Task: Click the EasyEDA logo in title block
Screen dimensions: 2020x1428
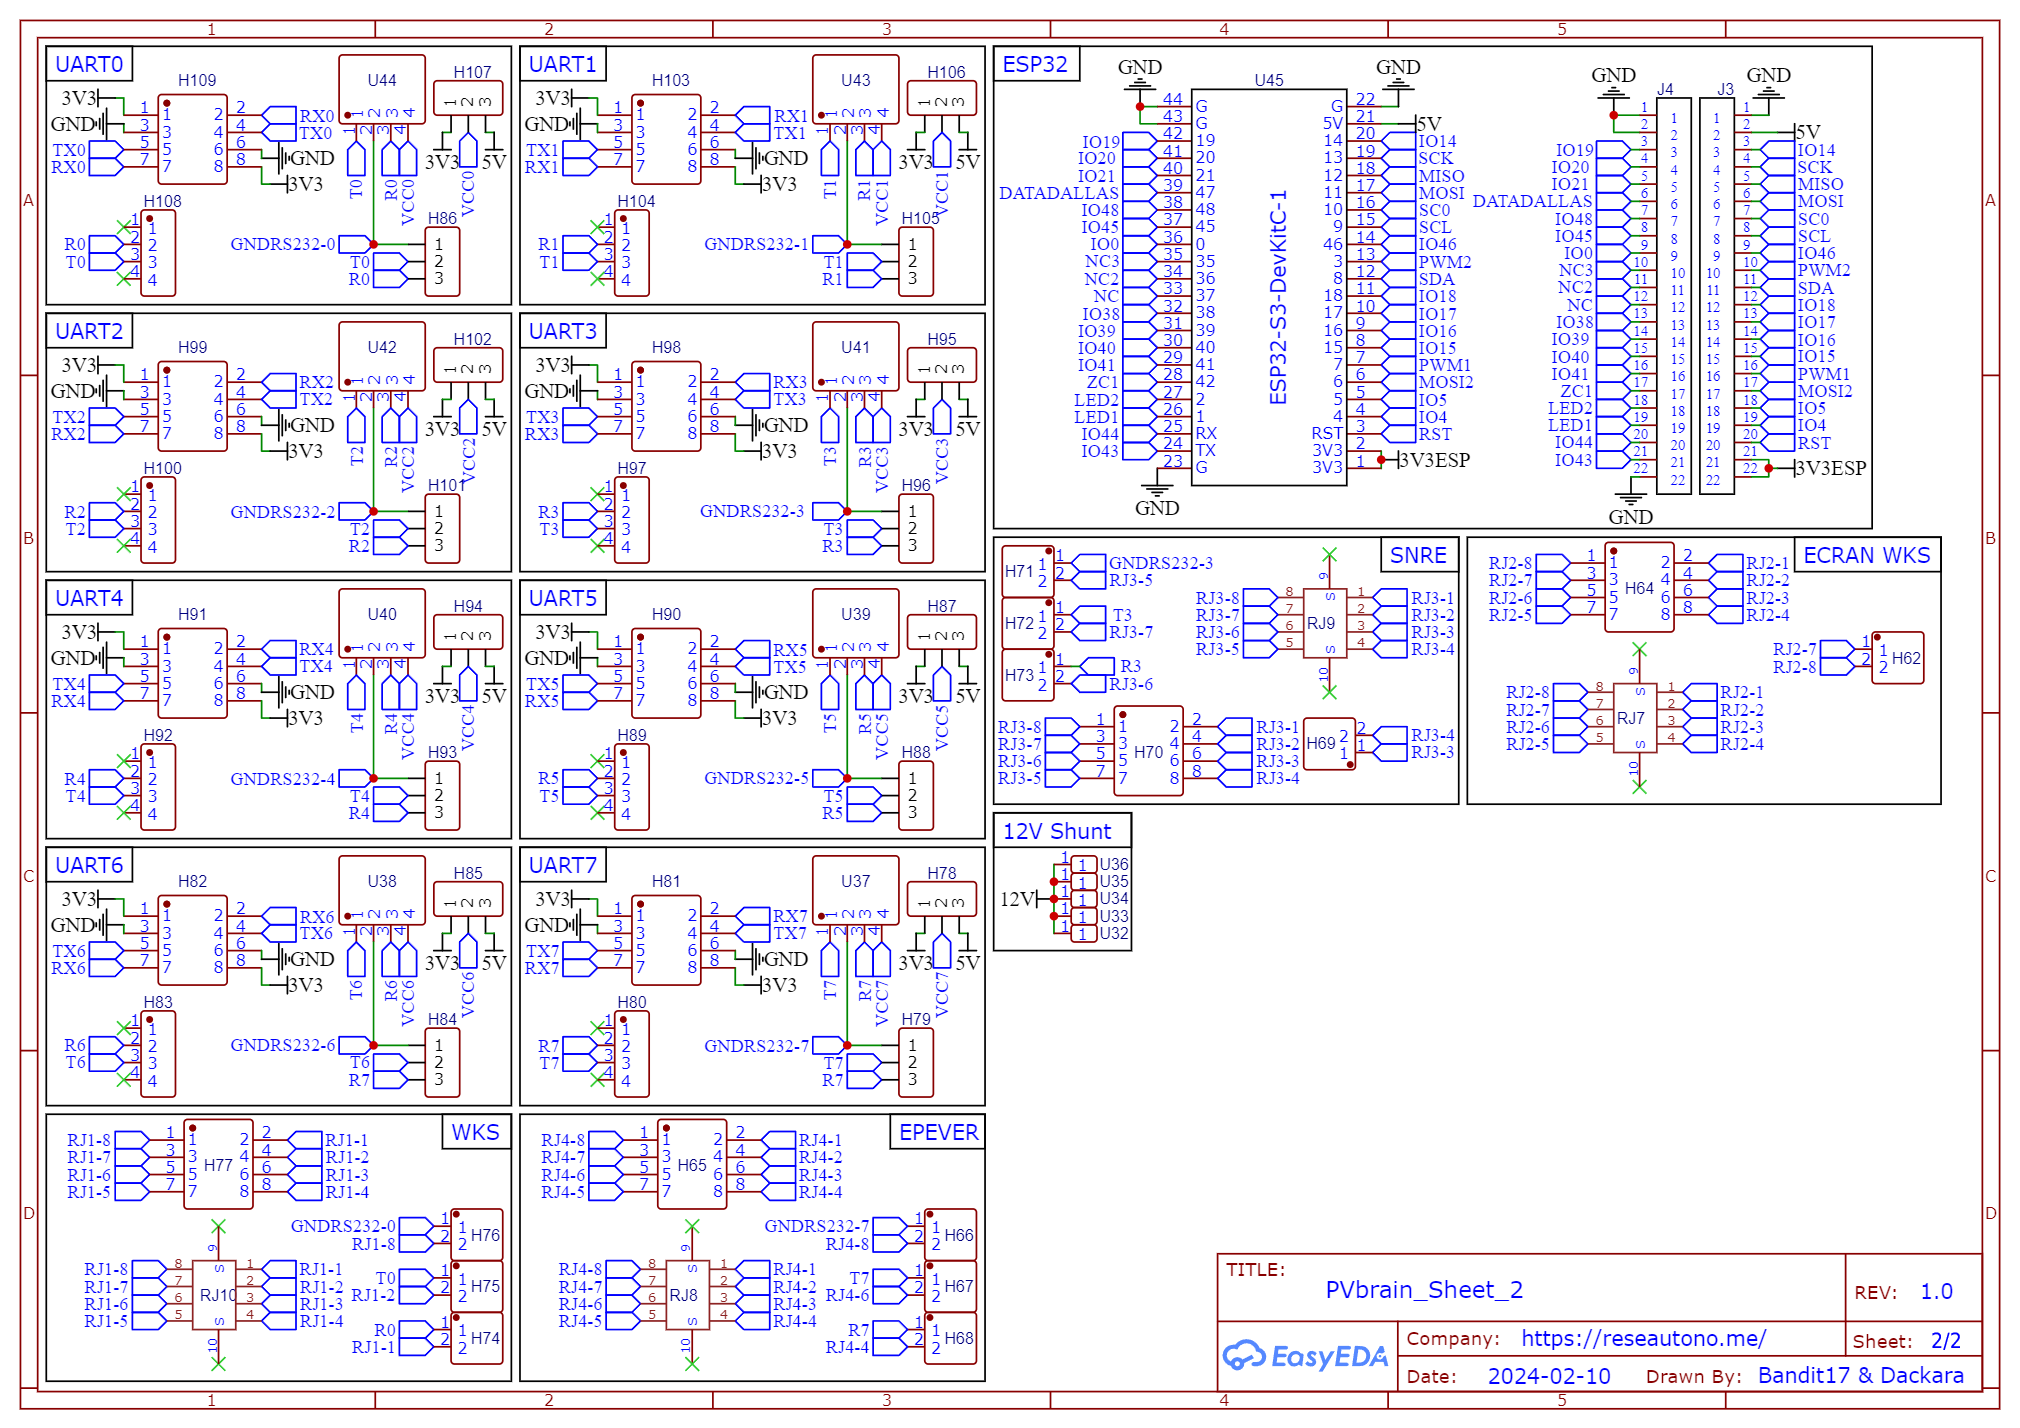Action: 1305,1356
